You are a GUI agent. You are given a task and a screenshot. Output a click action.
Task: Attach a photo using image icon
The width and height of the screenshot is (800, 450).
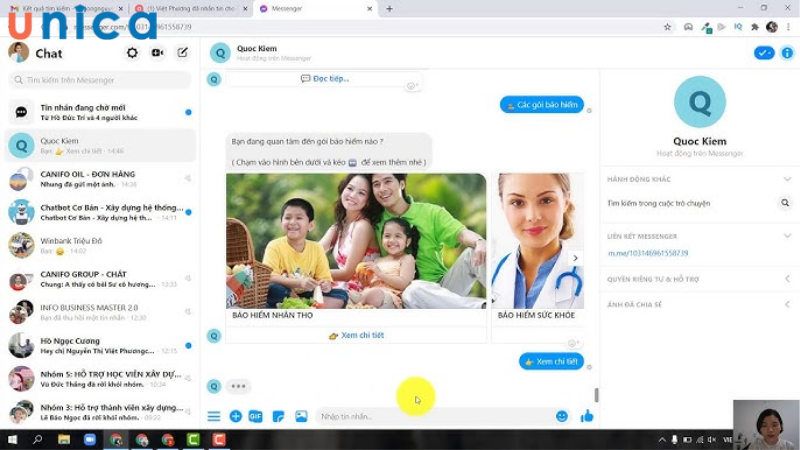301,416
